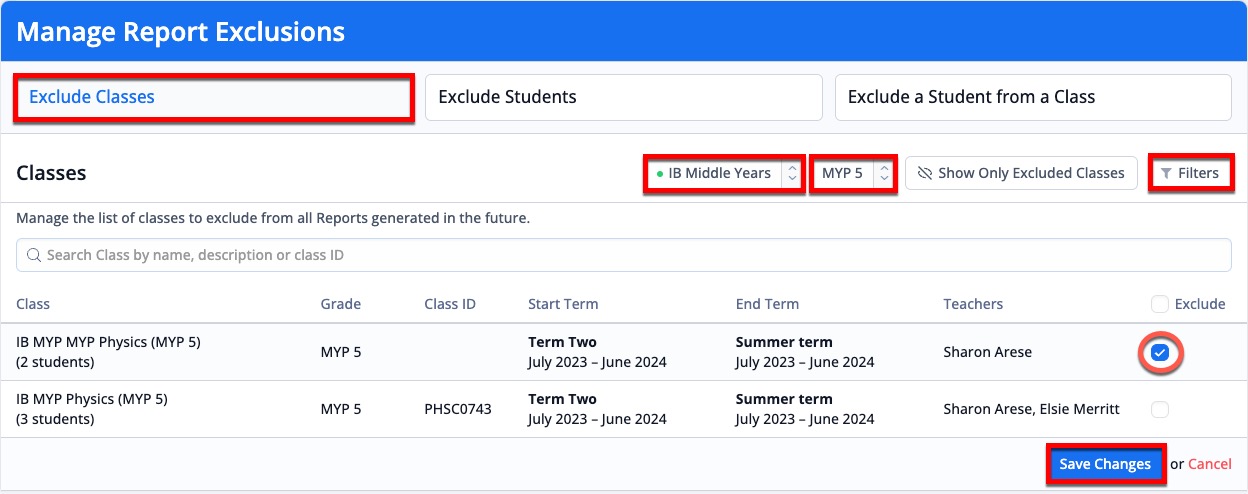
Task: Open Exclude a Student from a Class tab
Action: pyautogui.click(x=1033, y=97)
